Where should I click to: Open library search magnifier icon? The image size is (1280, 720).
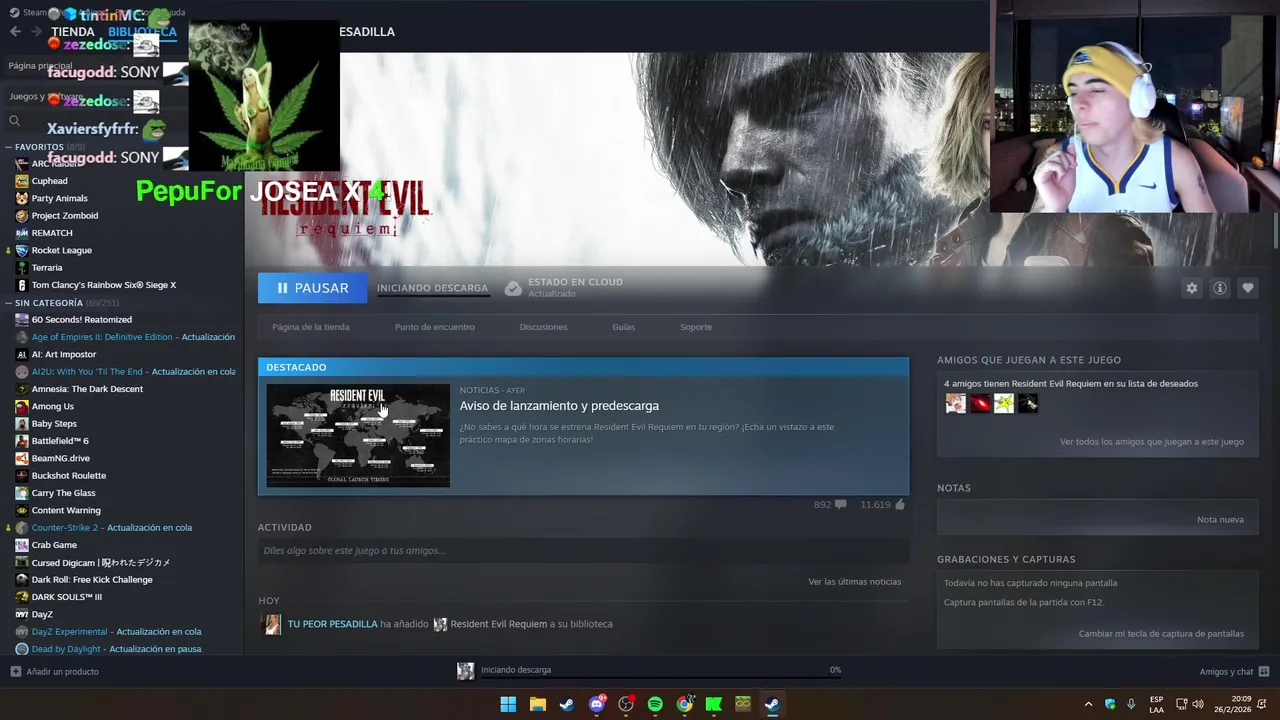[x=14, y=121]
